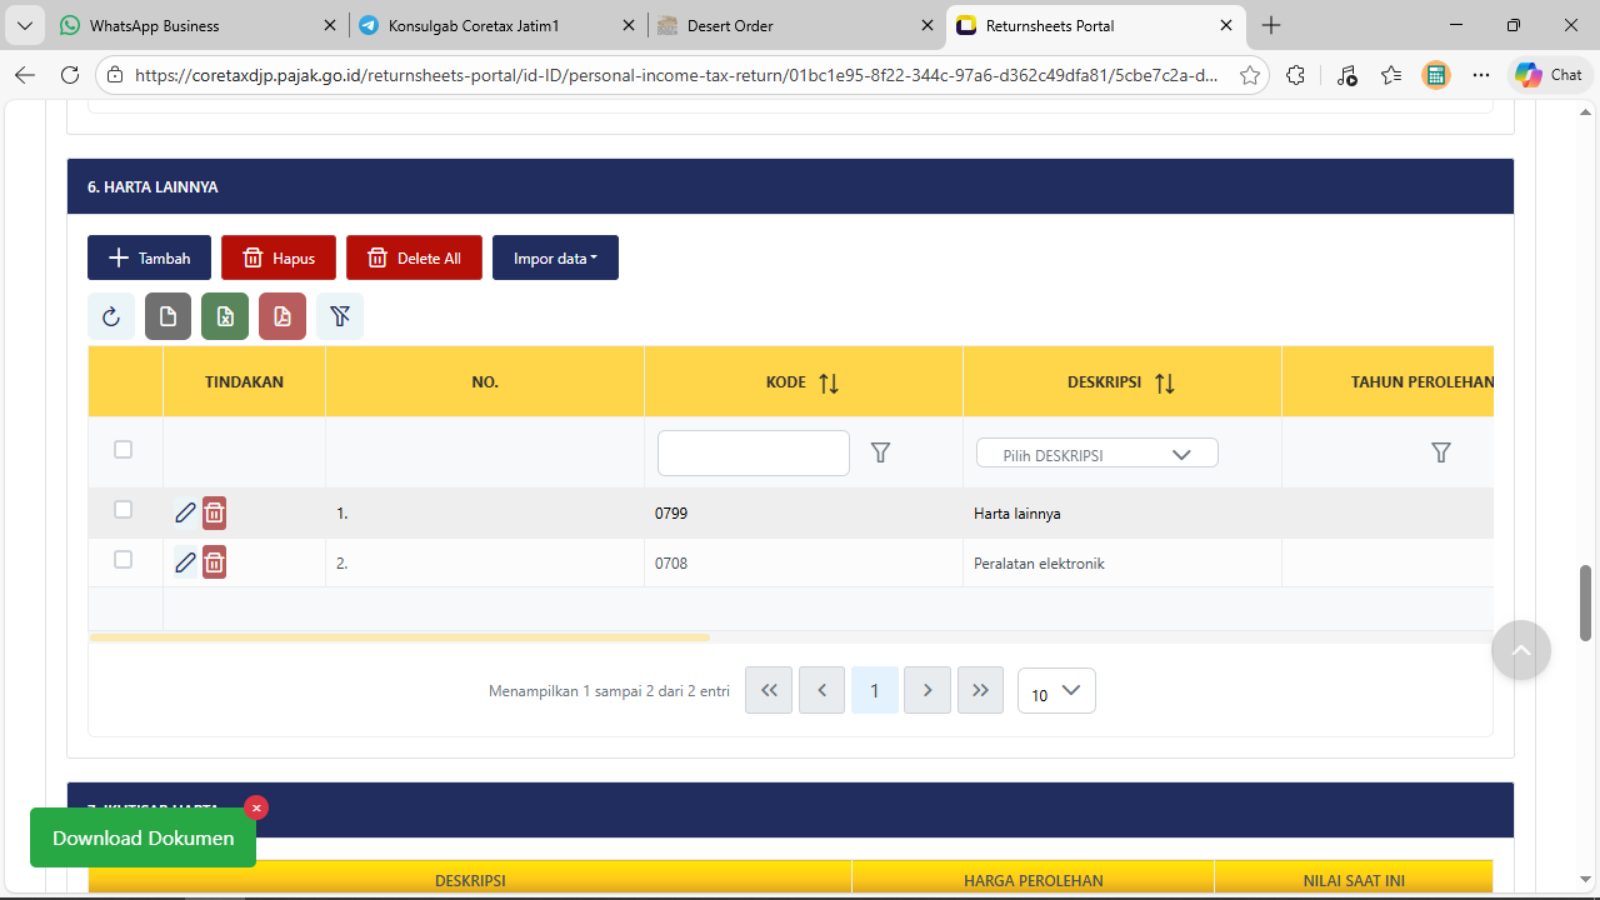Click the Tambah button
Image resolution: width=1600 pixels, height=900 pixels.
149,258
